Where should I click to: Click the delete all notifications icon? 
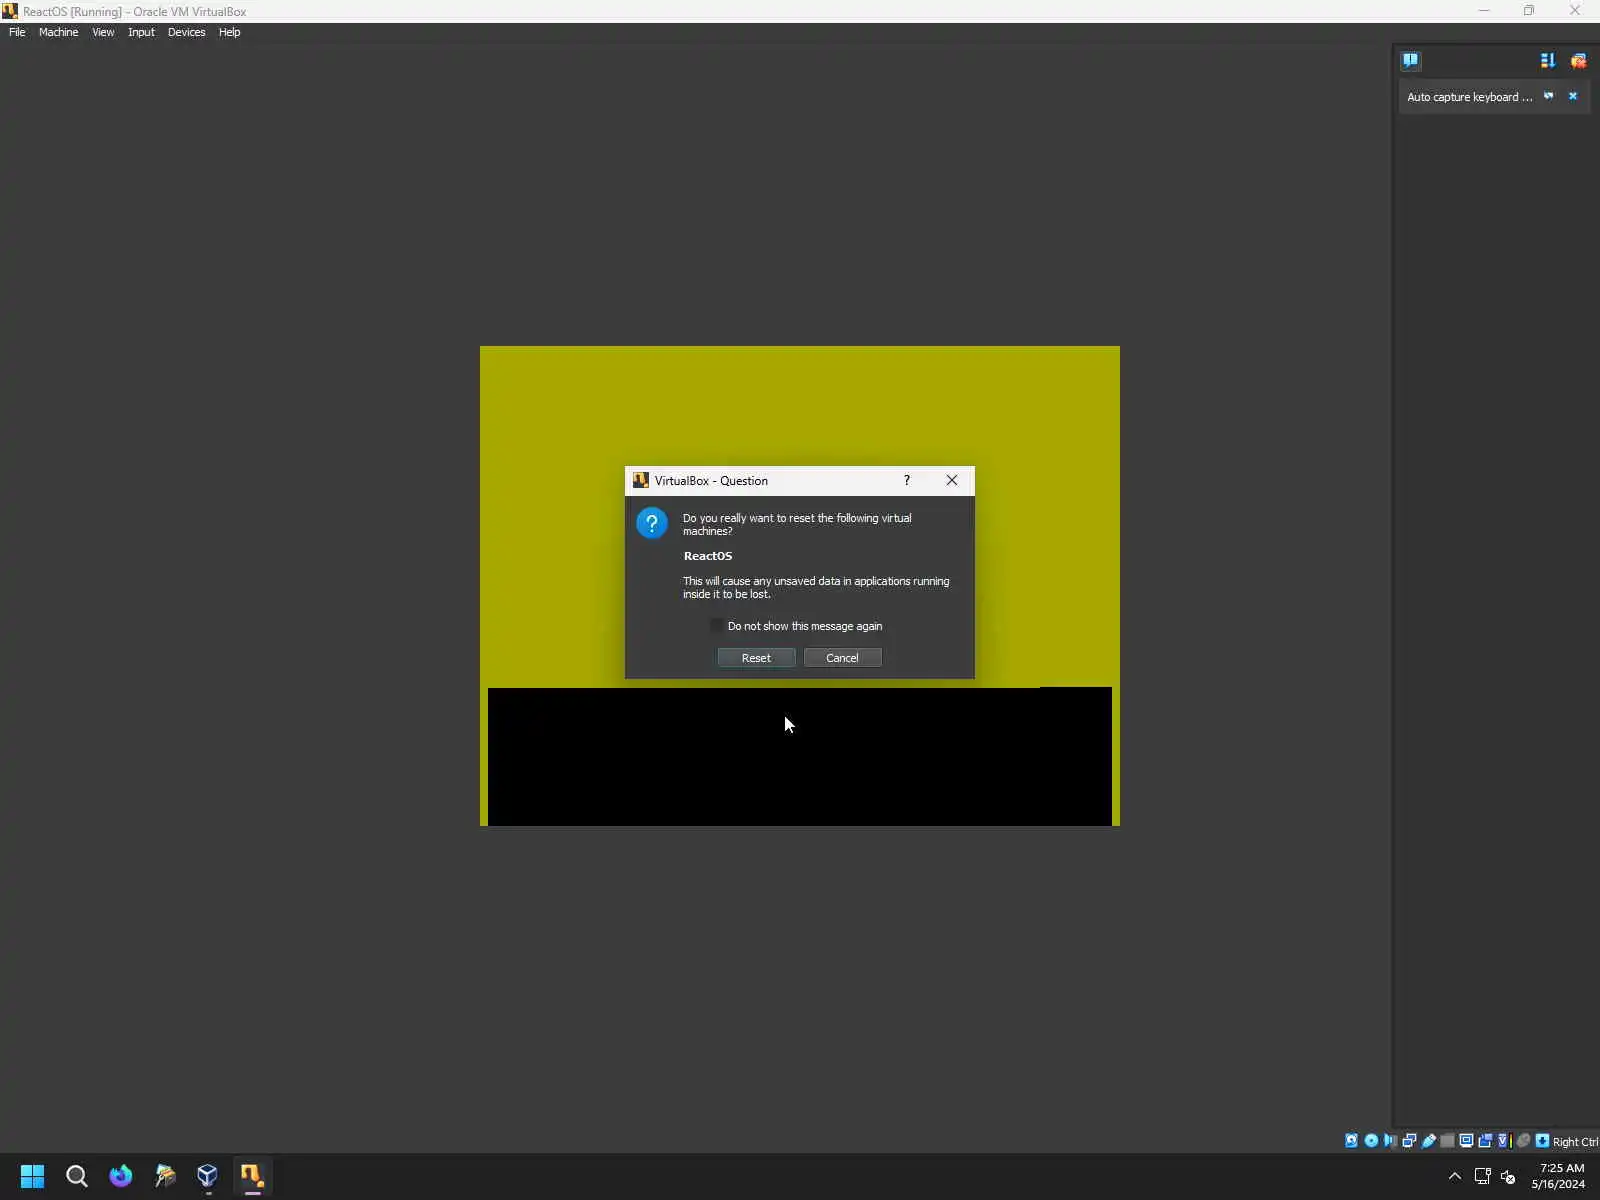[x=1578, y=61]
